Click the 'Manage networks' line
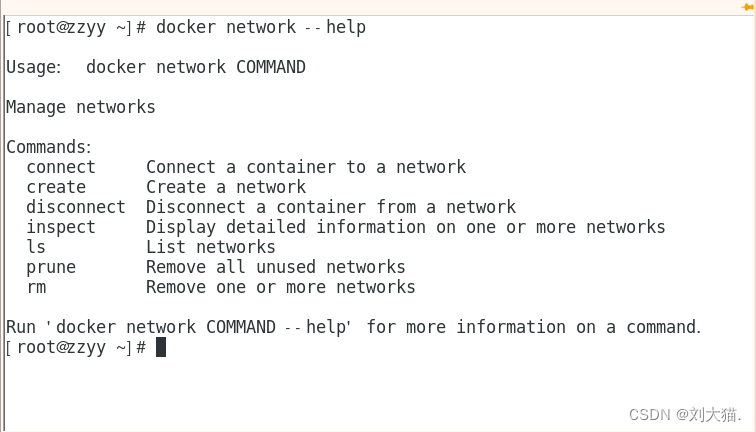Image resolution: width=756 pixels, height=432 pixels. [81, 107]
